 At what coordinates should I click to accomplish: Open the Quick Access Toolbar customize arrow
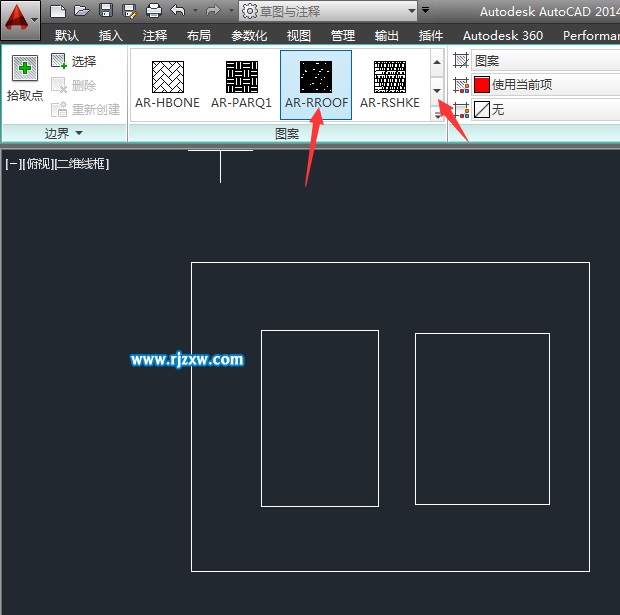425,10
